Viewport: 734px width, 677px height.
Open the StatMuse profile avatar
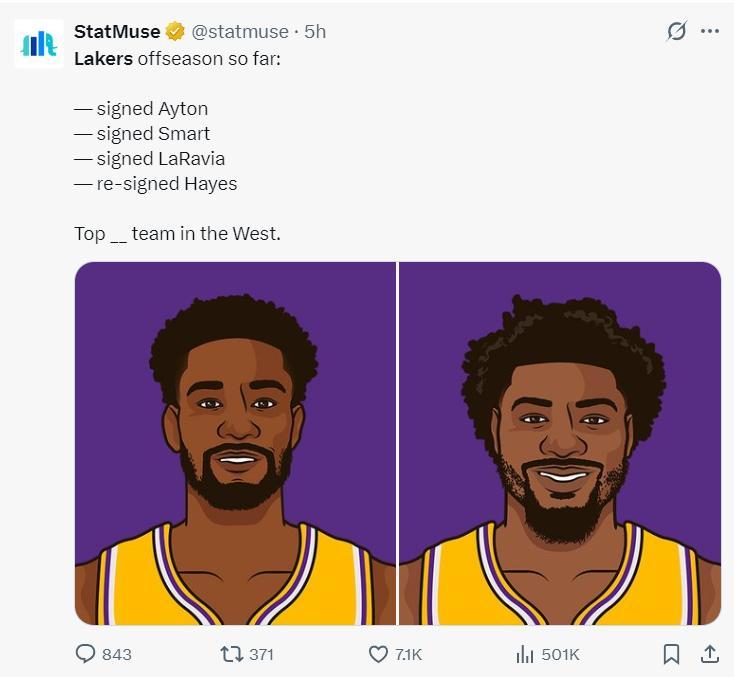pyautogui.click(x=38, y=44)
